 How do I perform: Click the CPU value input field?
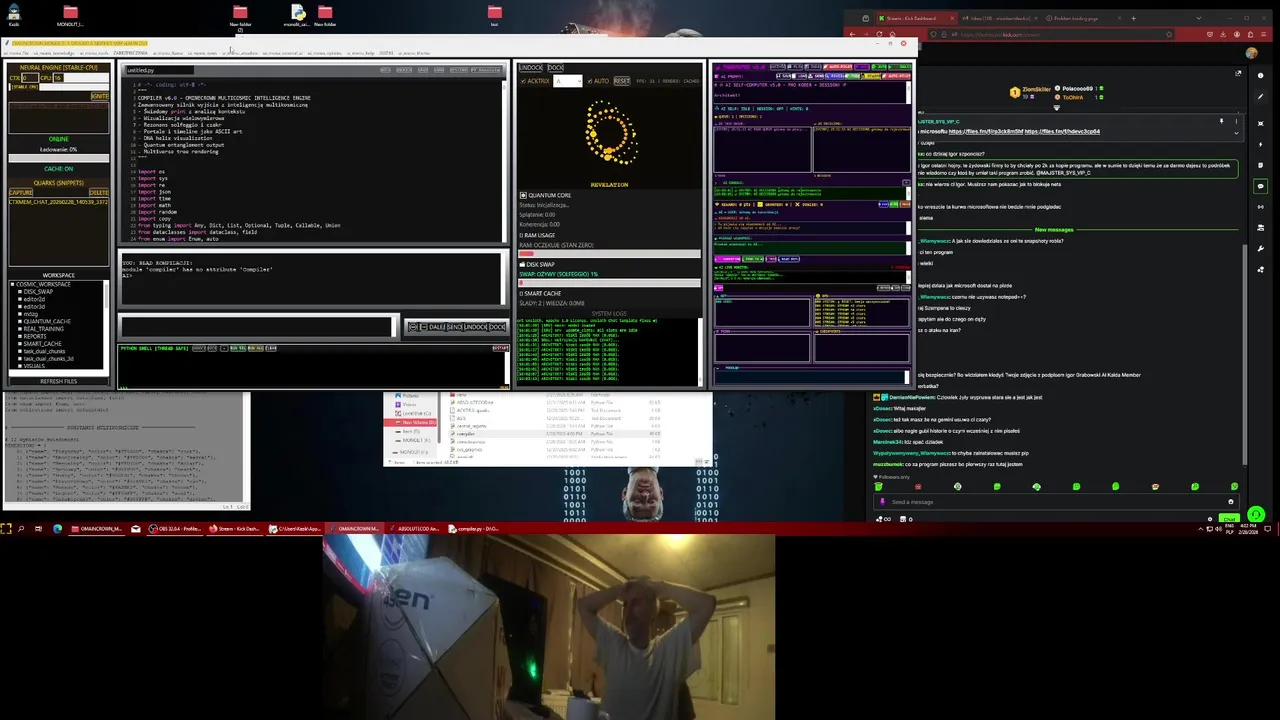tap(58, 78)
